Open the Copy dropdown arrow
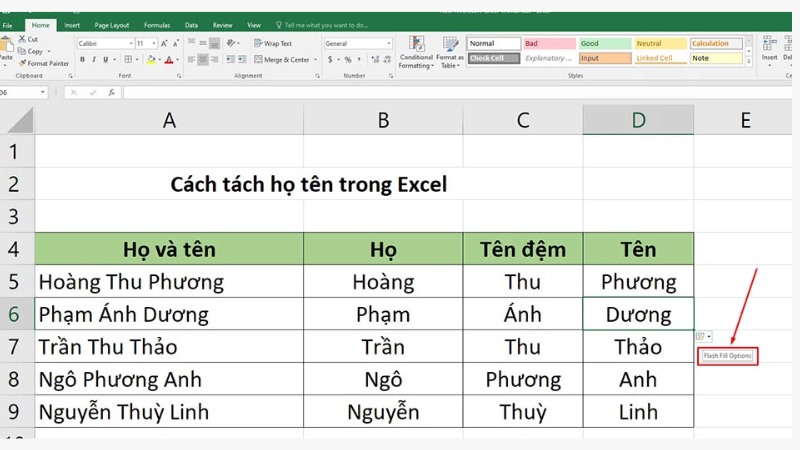Image resolution: width=800 pixels, height=450 pixels. 49,51
